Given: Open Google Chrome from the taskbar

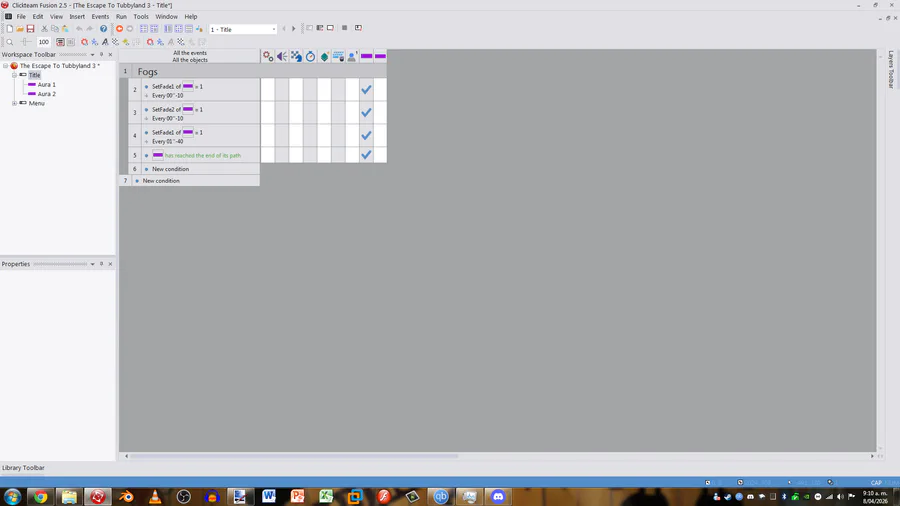Looking at the screenshot, I should coord(40,496).
